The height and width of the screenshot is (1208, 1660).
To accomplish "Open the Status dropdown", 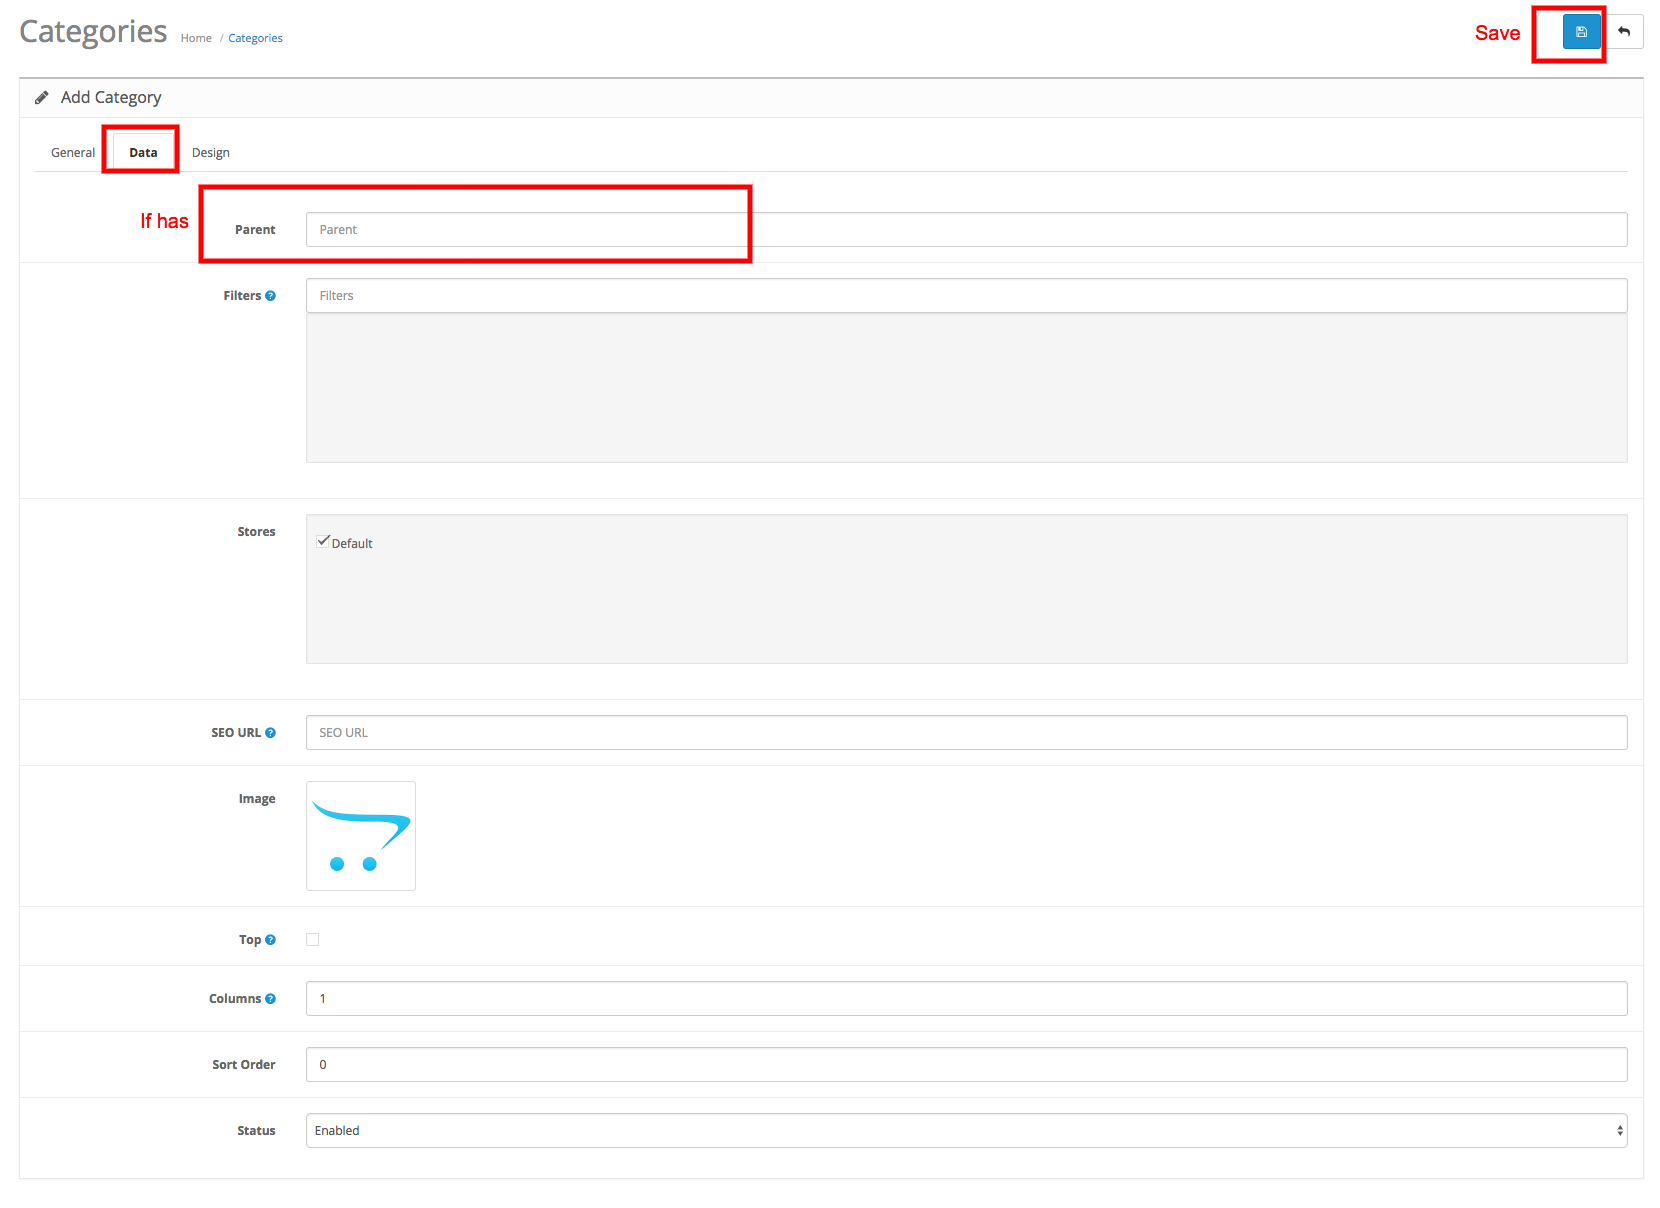I will pos(965,1130).
